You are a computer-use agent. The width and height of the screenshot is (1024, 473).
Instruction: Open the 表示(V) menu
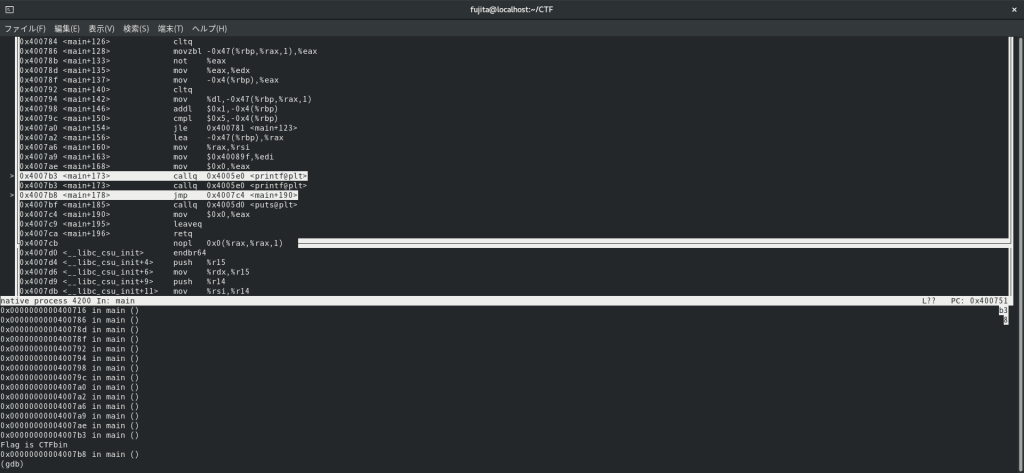click(101, 28)
